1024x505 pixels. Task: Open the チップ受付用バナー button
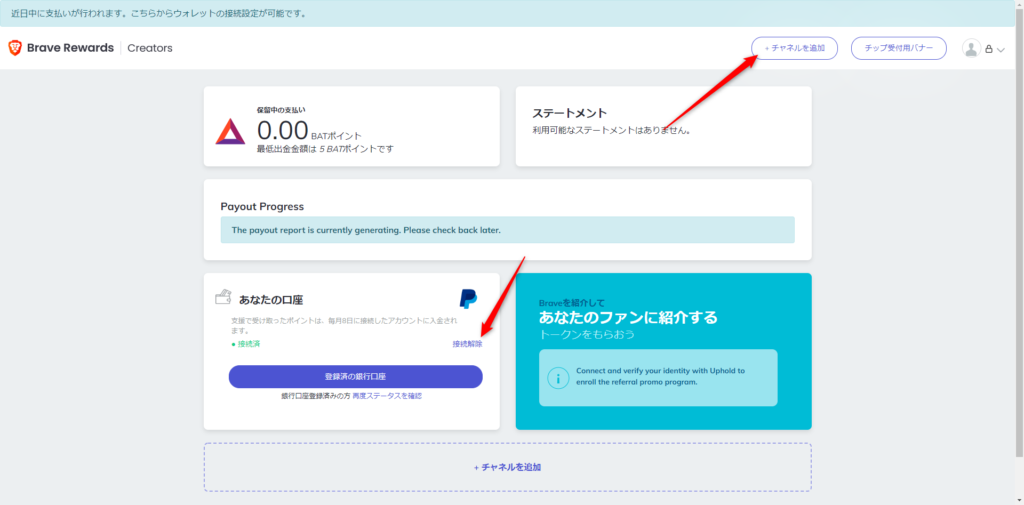click(x=898, y=48)
